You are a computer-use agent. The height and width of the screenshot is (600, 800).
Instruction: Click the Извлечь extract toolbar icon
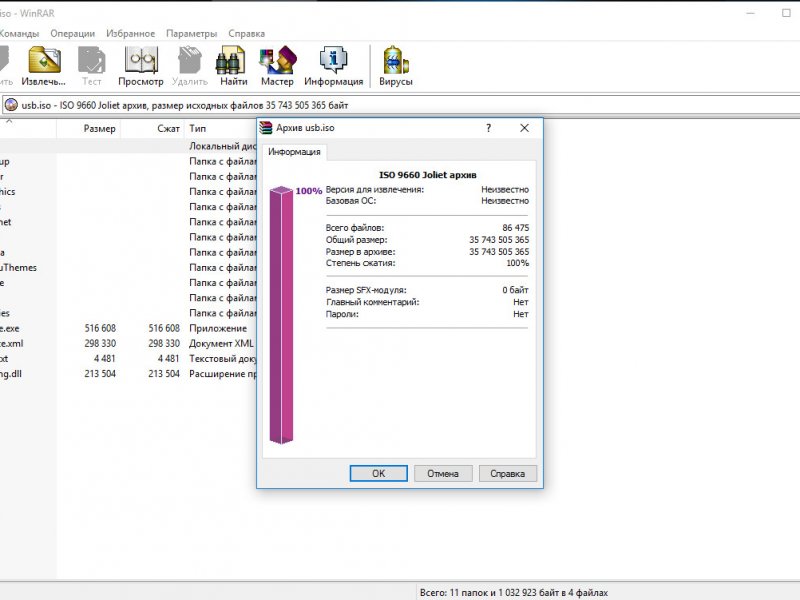point(44,66)
